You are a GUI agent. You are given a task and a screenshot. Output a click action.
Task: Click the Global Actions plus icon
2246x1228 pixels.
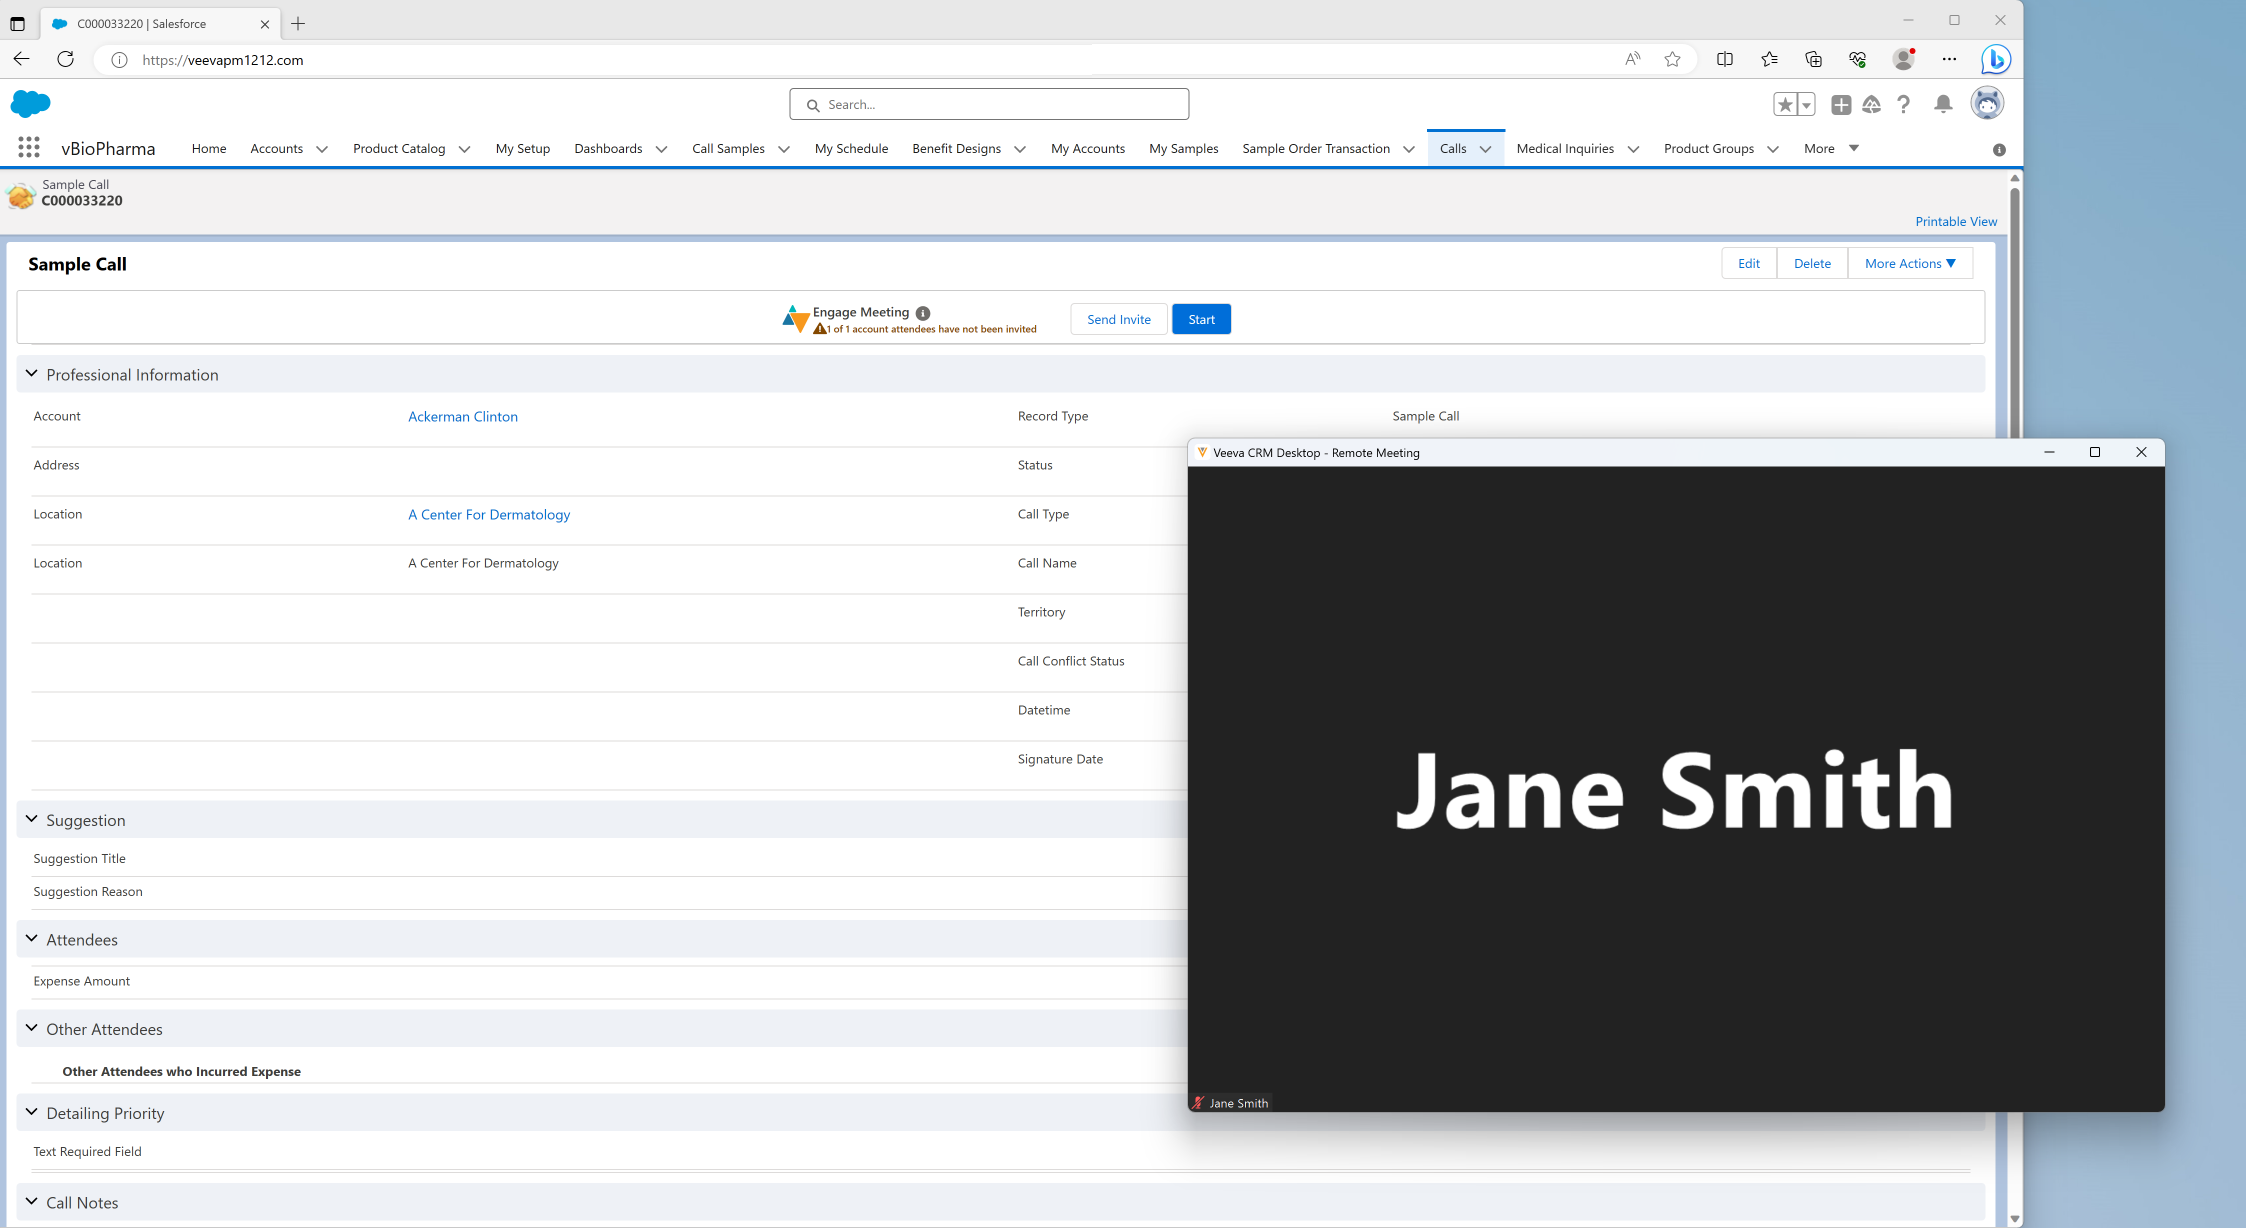1840,104
